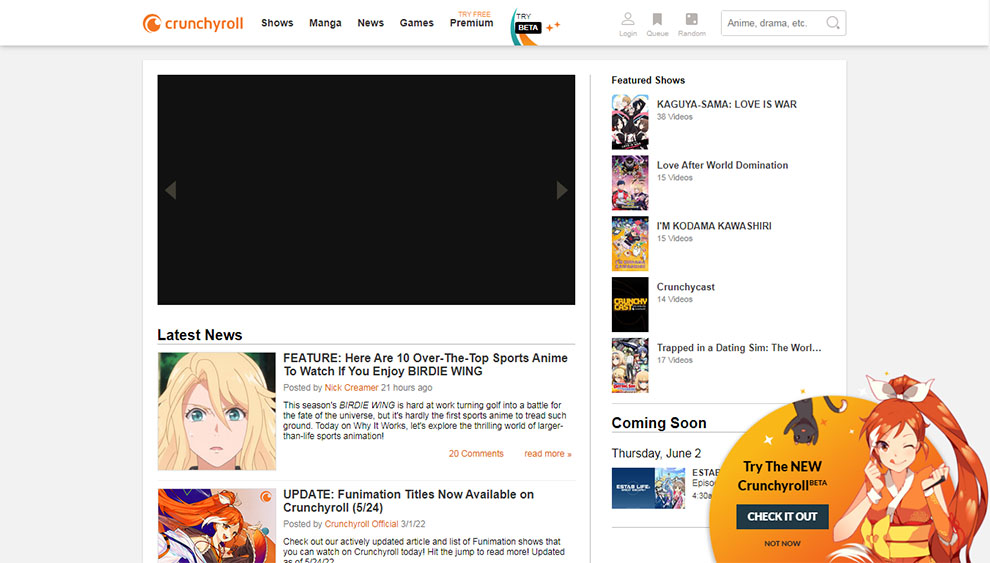This screenshot has width=990, height=563.
Task: Click the search magnifier icon
Action: tap(833, 23)
